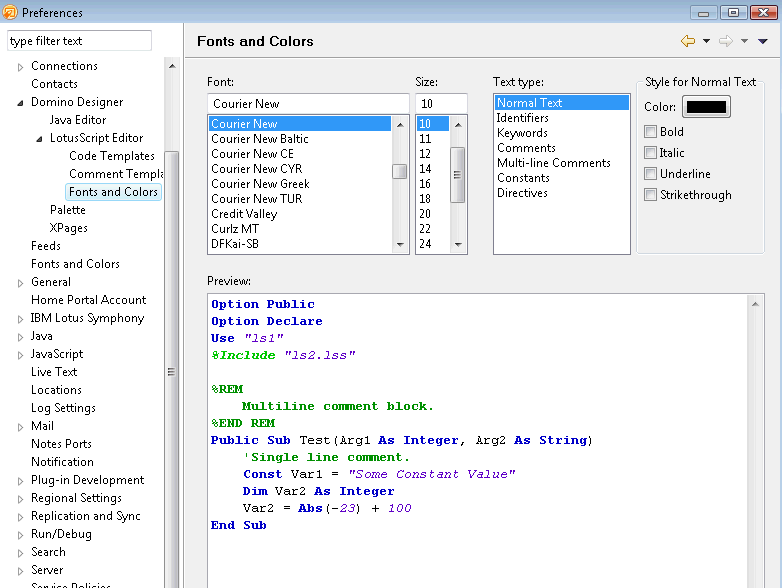Click size list scroll down arrow
Image resolution: width=782 pixels, height=588 pixels.
(458, 244)
